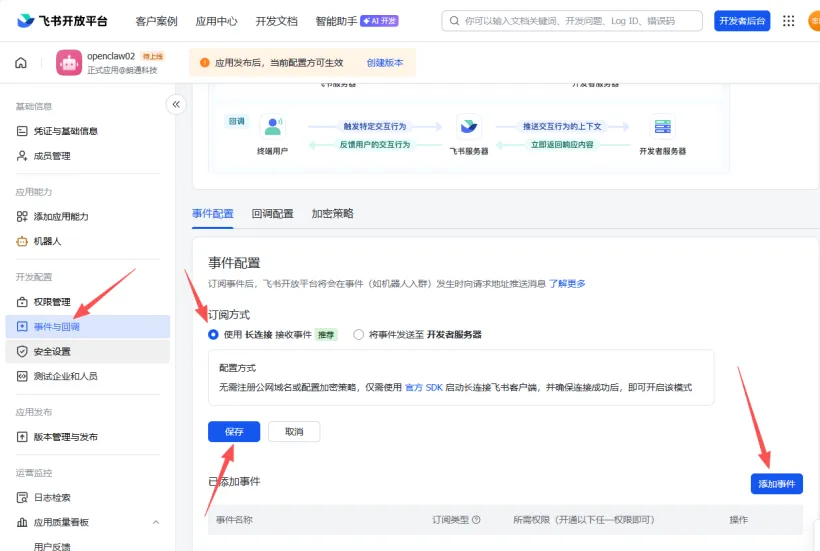This screenshot has width=820, height=551.
Task: Select 将事件发送至开发者服务器 radio option
Action: (x=358, y=335)
